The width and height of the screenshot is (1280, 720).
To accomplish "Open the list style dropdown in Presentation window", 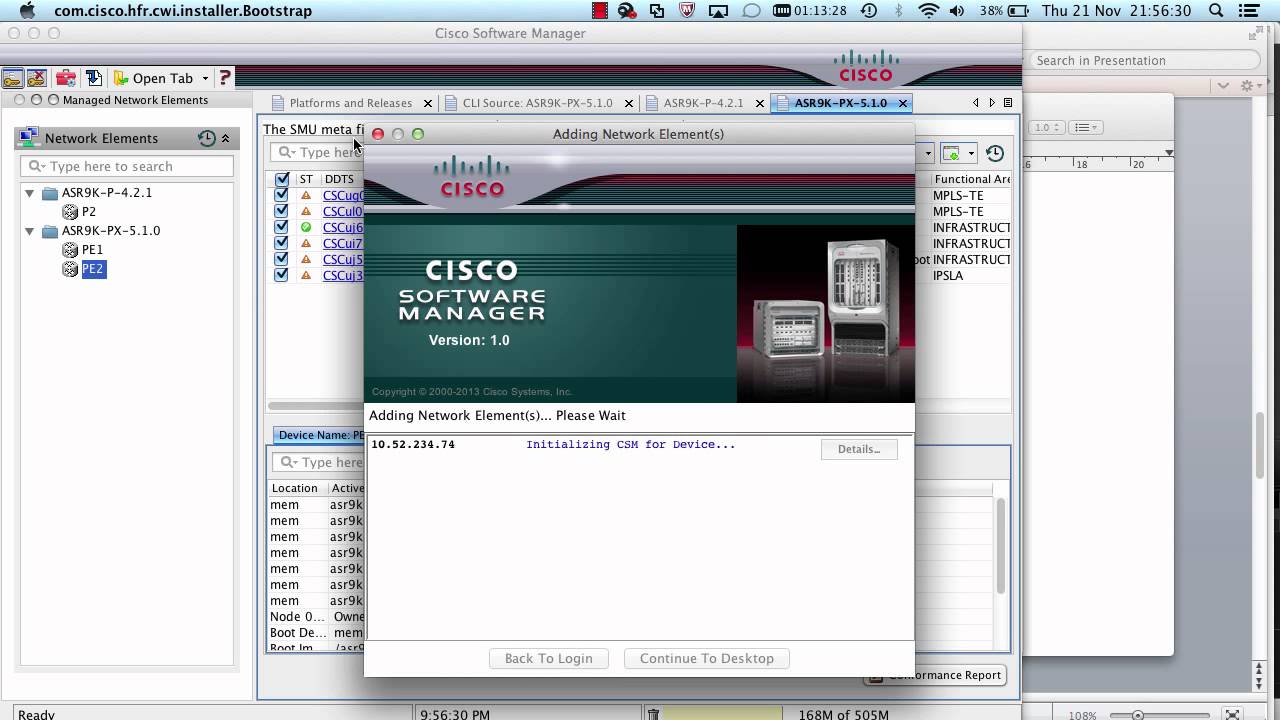I will [x=1085, y=127].
